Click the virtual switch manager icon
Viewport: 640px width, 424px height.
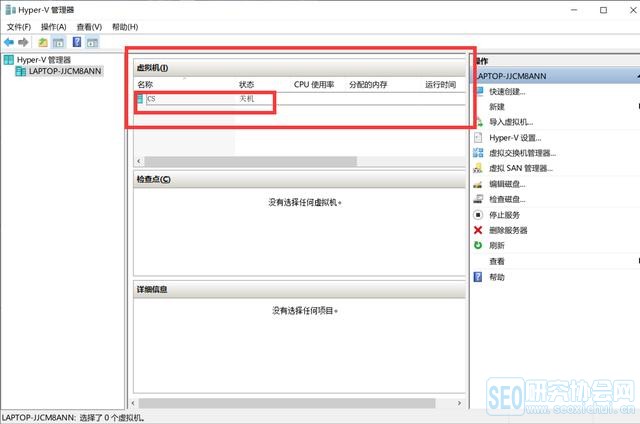point(478,153)
